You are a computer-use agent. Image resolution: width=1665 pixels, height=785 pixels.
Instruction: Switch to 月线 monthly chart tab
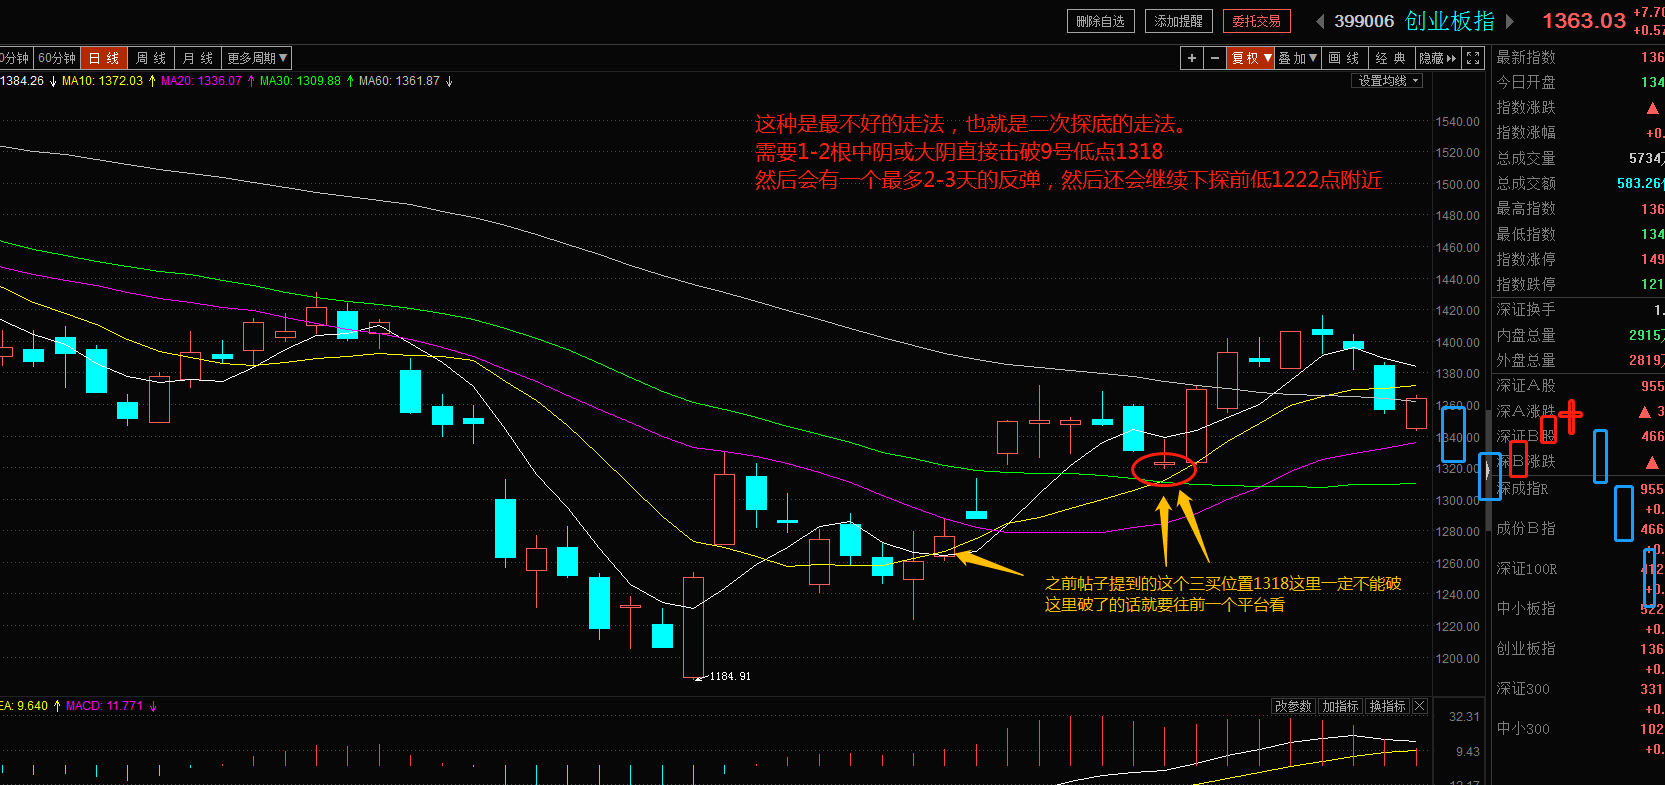tap(198, 58)
